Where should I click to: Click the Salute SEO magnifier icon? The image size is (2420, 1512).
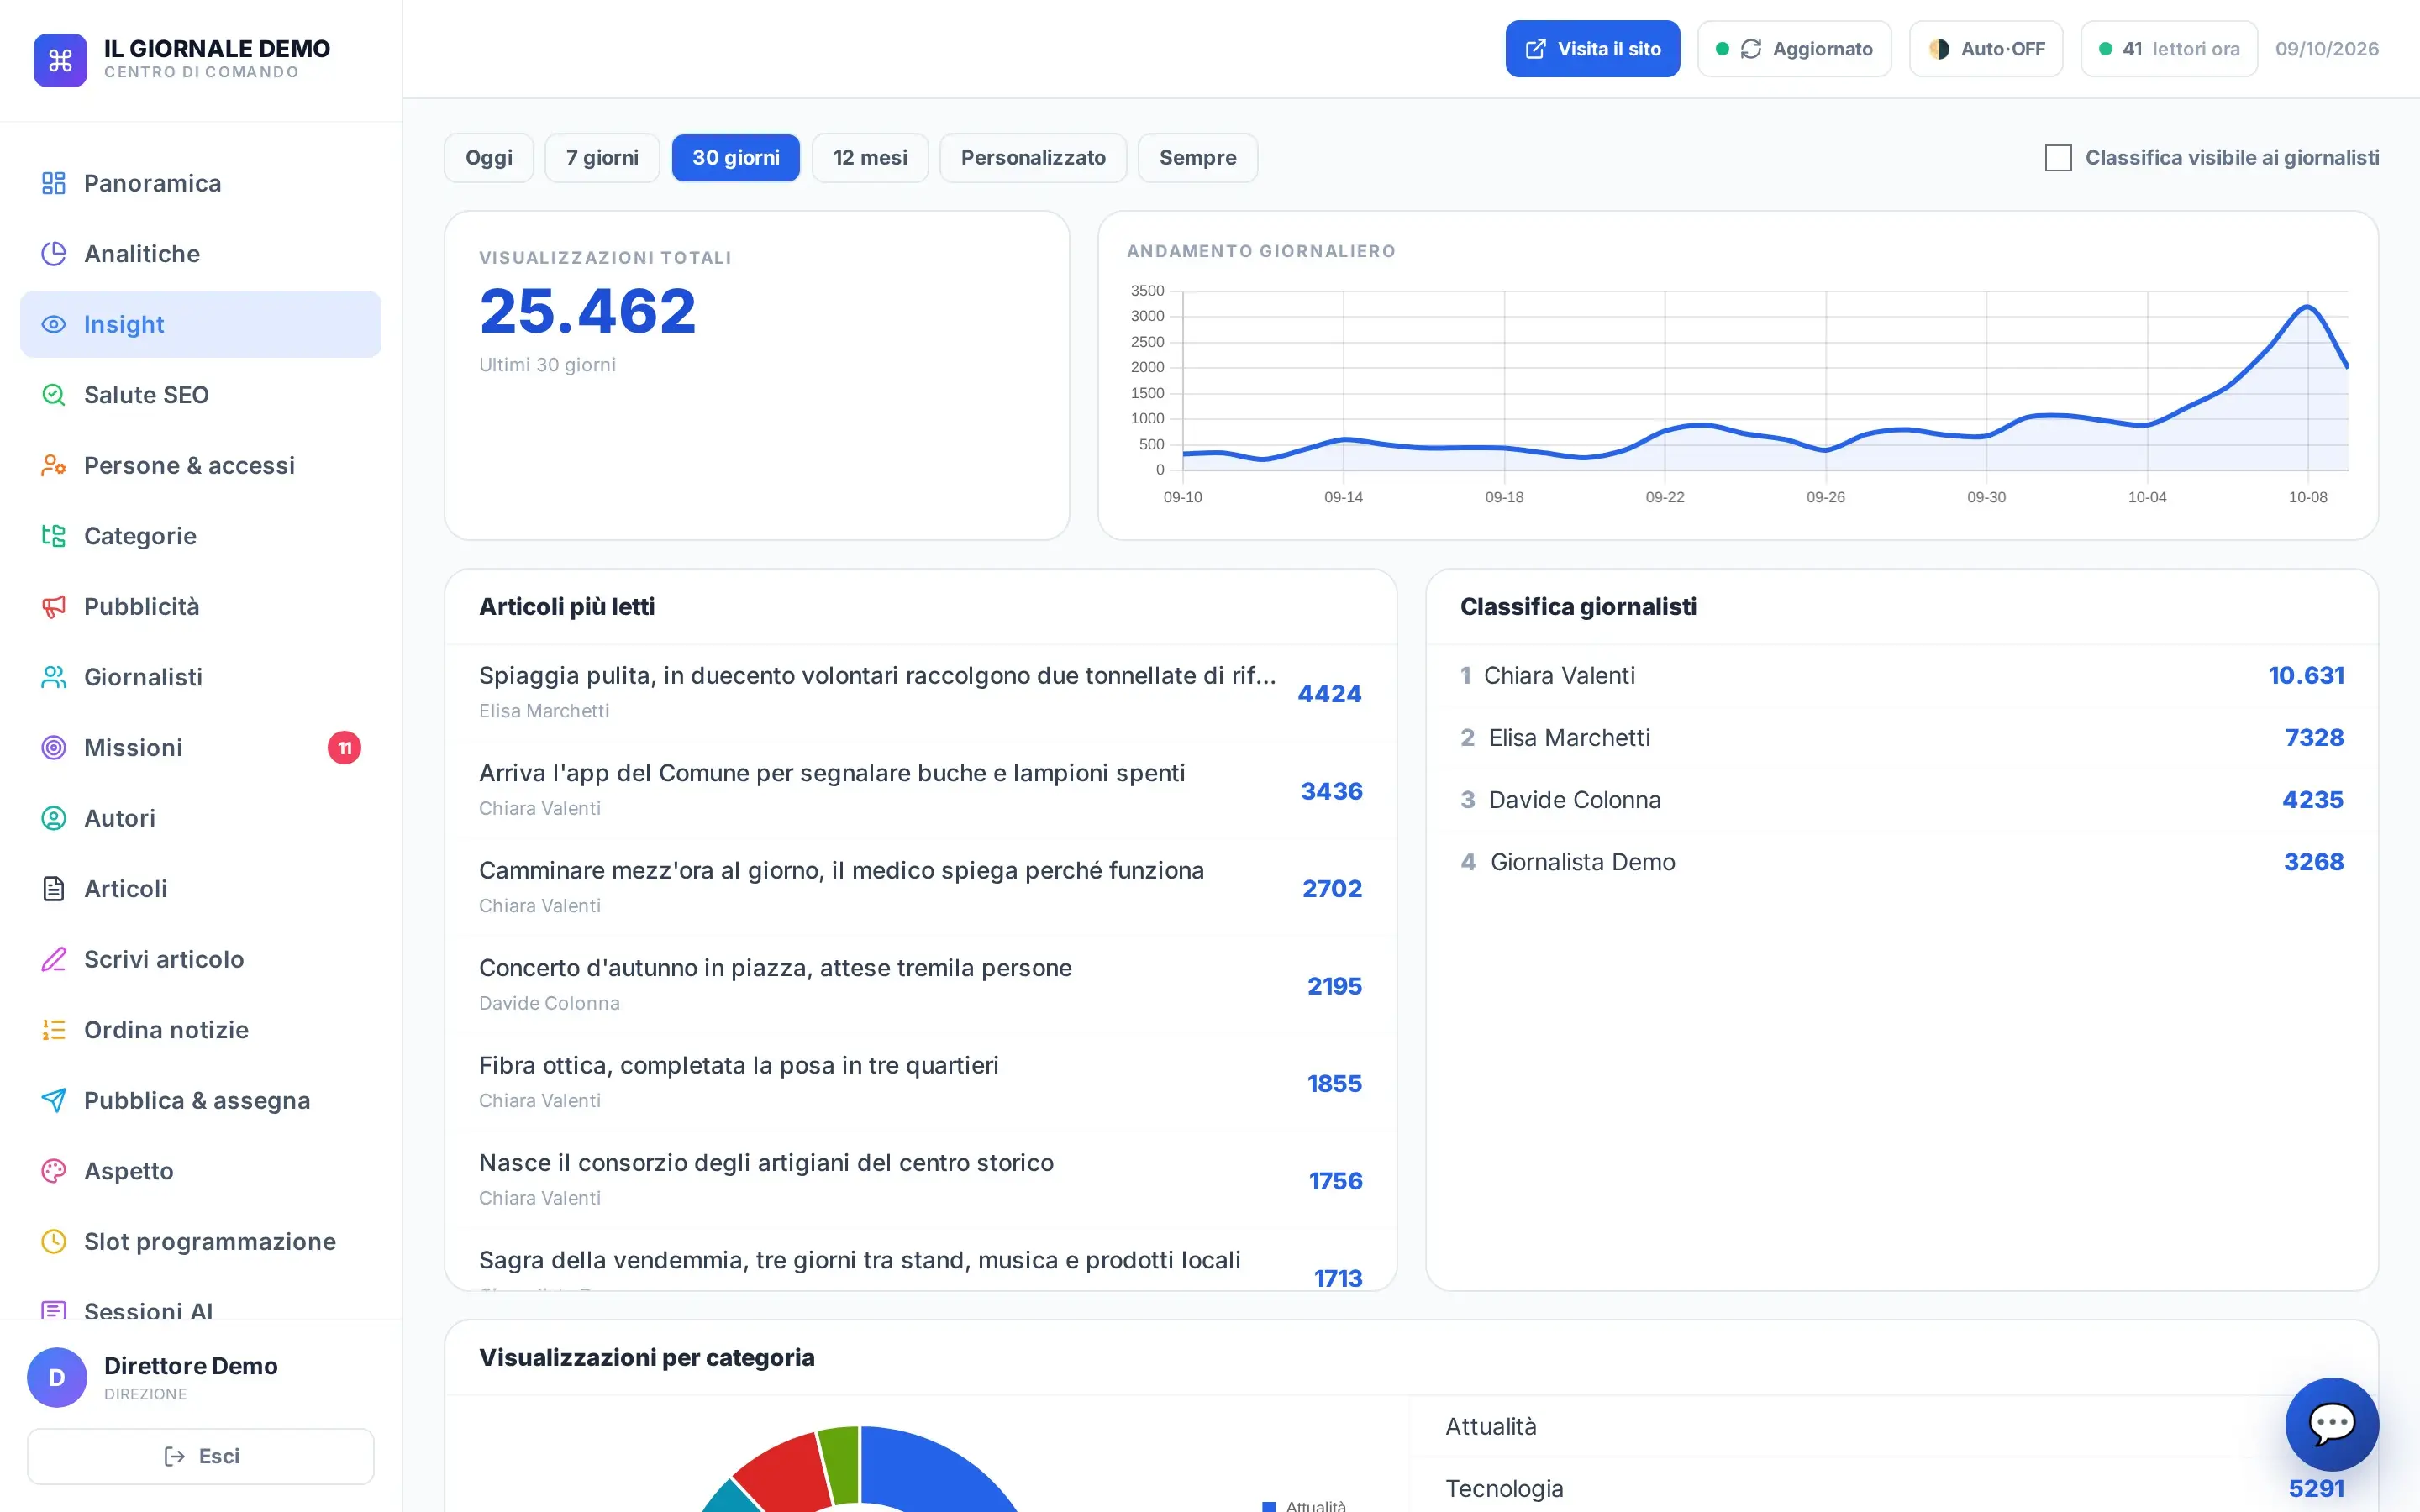click(x=53, y=395)
